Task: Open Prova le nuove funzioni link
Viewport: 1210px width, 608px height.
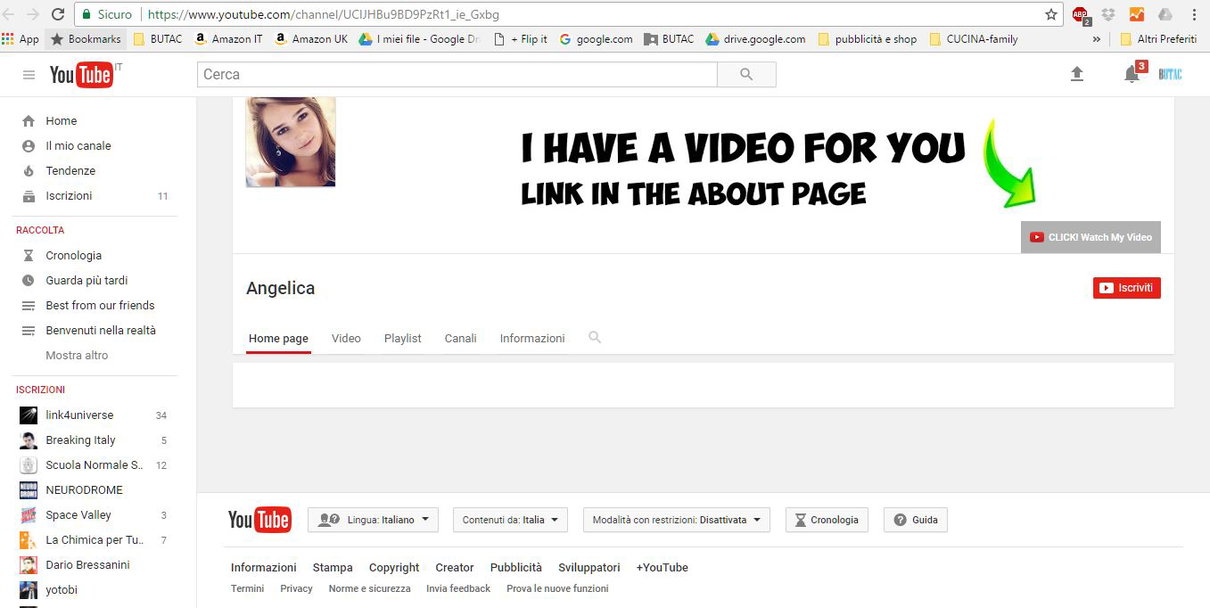Action: (x=557, y=589)
